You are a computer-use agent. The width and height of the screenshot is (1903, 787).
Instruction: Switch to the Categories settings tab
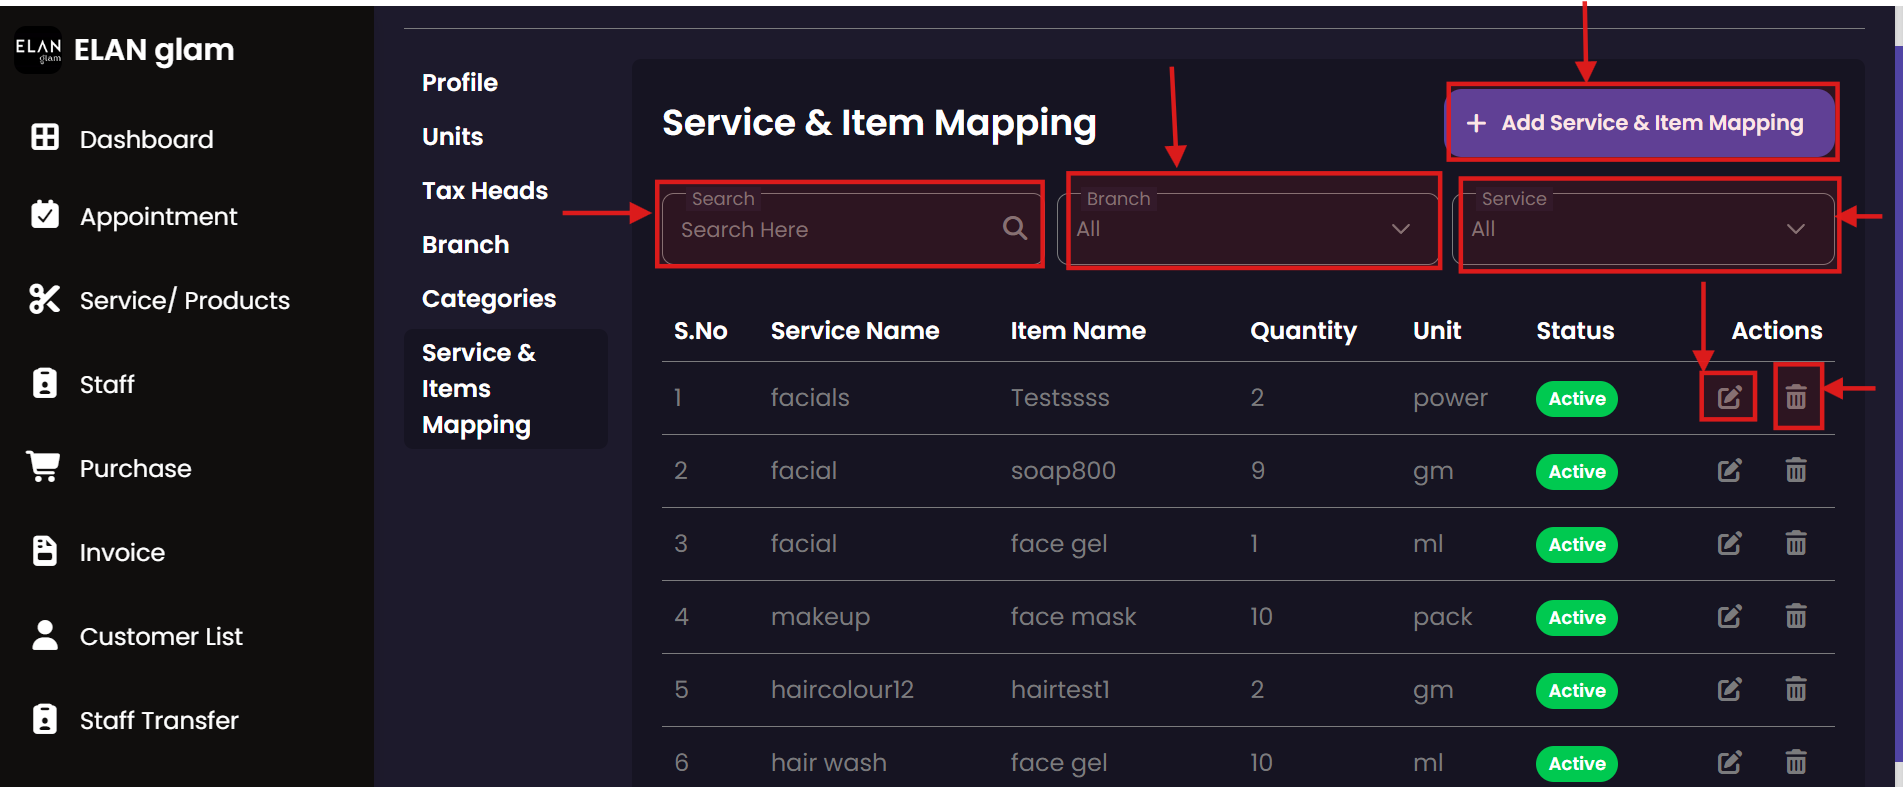point(488,299)
